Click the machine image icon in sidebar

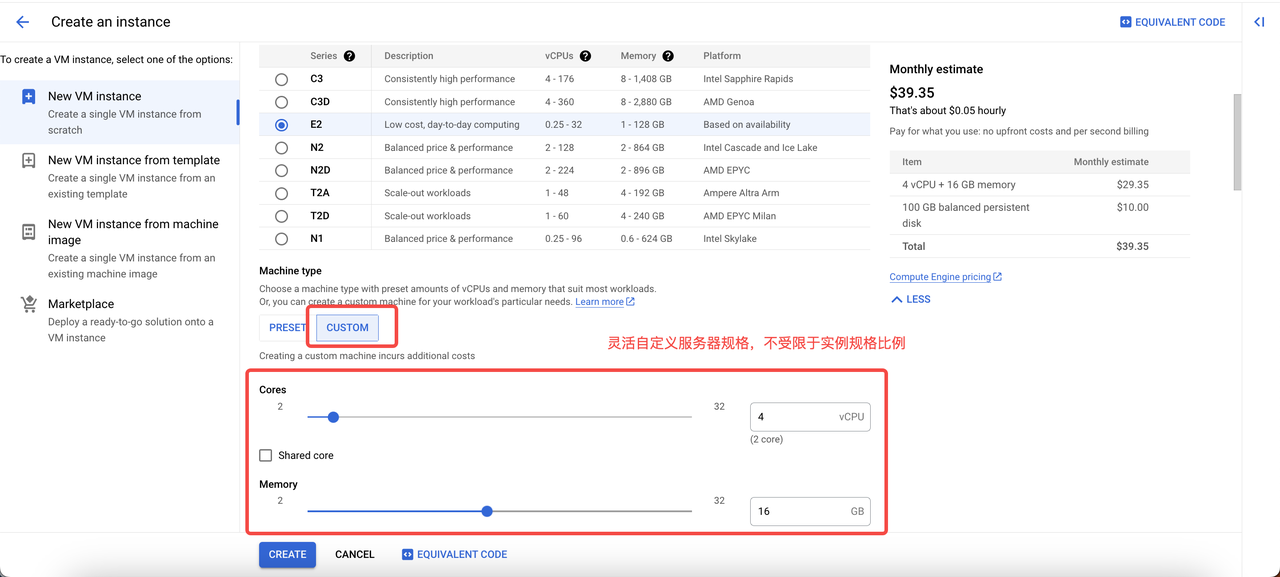click(29, 232)
